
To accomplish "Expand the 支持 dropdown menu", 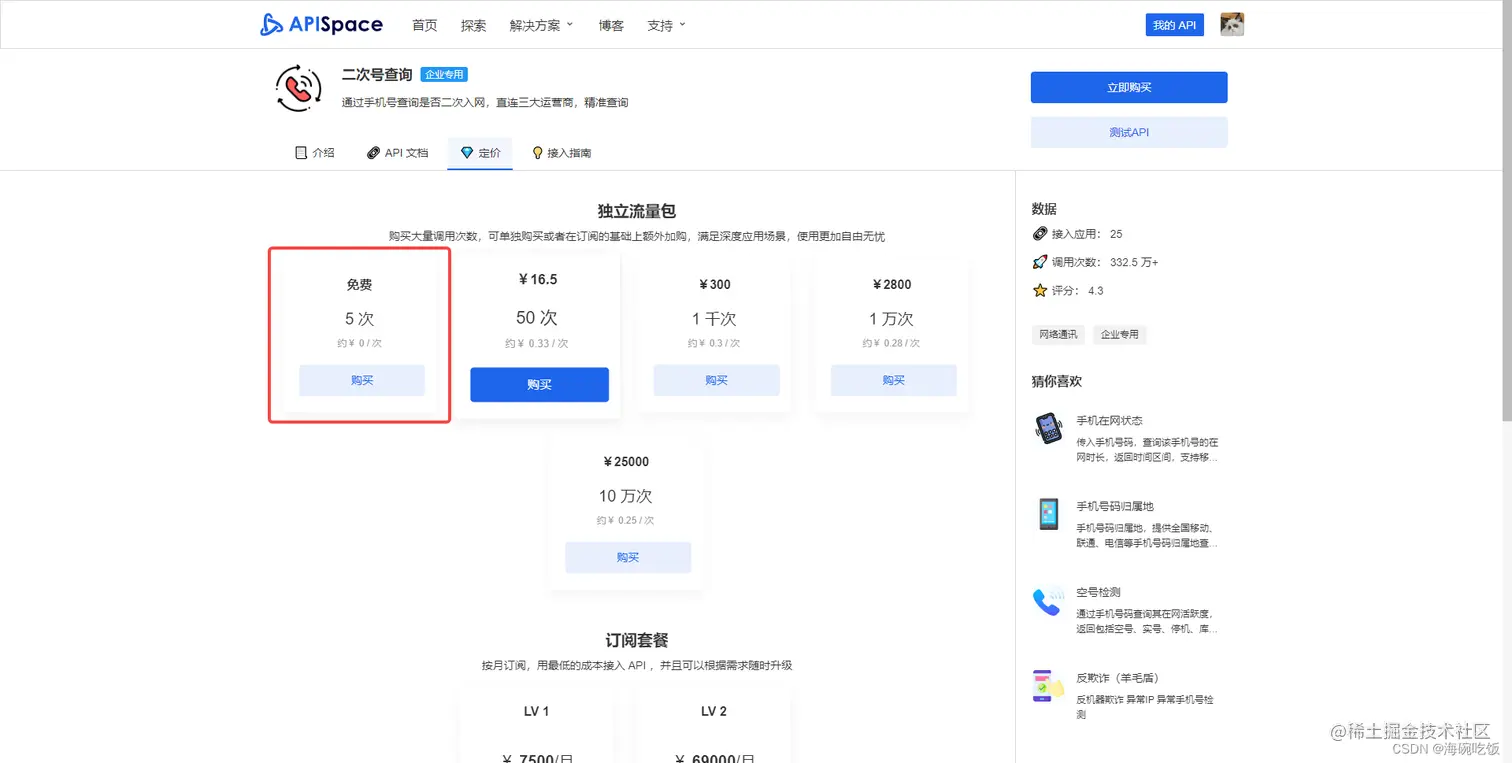I will tap(664, 25).
